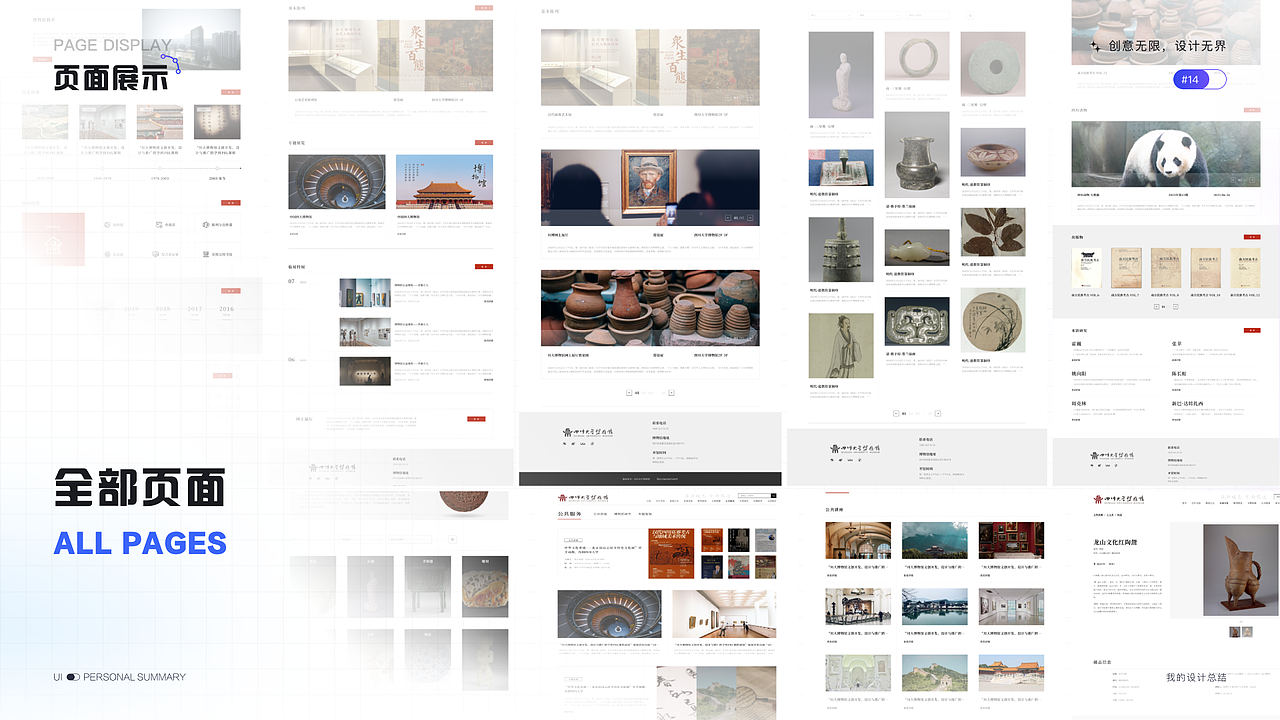Image resolution: width=1280 pixels, height=720 pixels.
Task: Click 四川大学博物馆 logo on 公共服务 page header
Action: (x=583, y=497)
